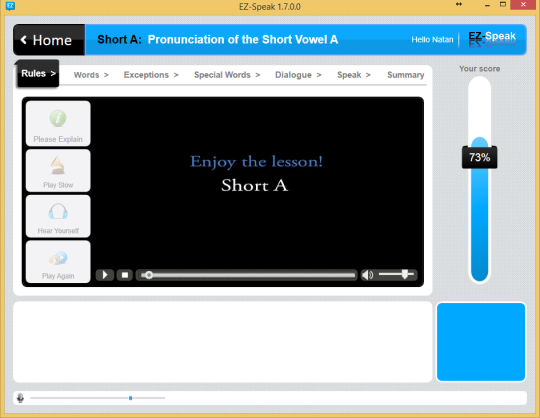Start video with the play button
This screenshot has width=540, height=418.
coord(105,275)
